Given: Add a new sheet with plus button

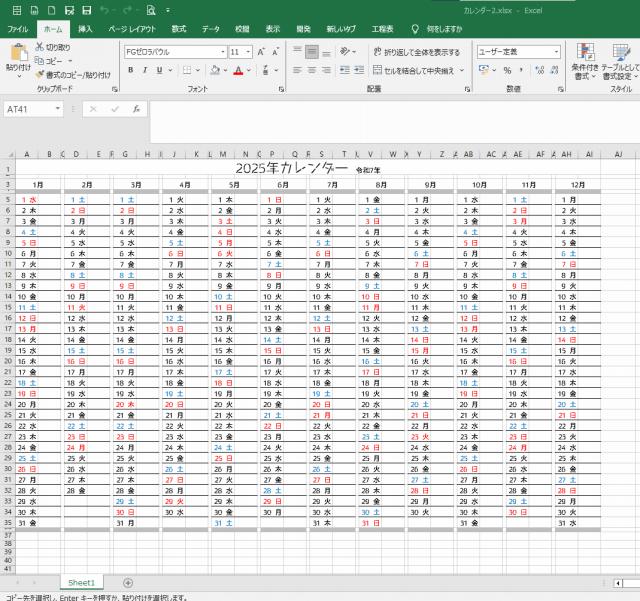Looking at the screenshot, I should coord(128,582).
